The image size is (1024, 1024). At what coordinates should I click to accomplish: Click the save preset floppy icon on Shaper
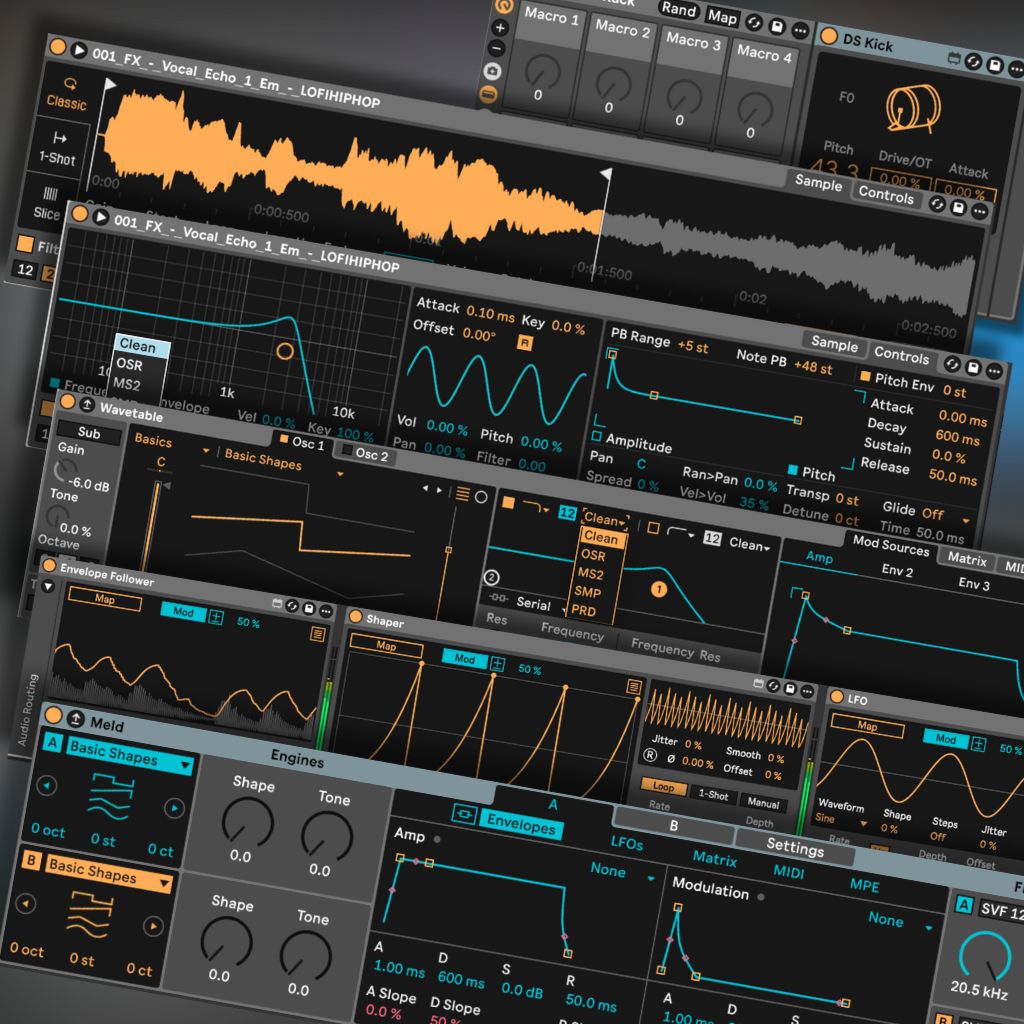(789, 691)
